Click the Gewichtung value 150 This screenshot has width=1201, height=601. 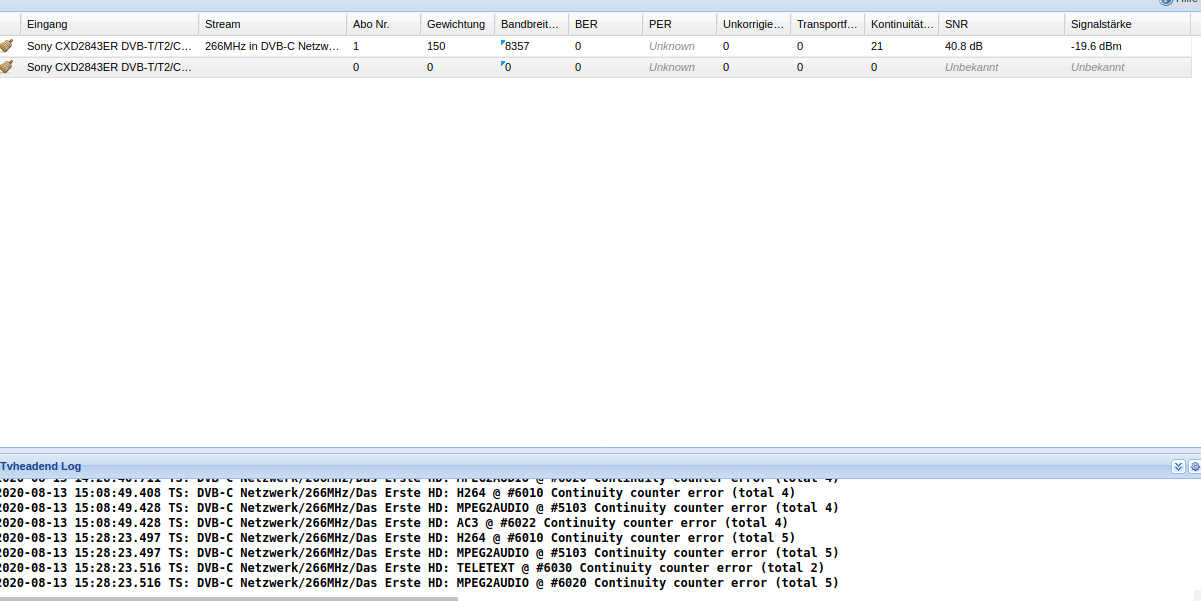coord(436,46)
